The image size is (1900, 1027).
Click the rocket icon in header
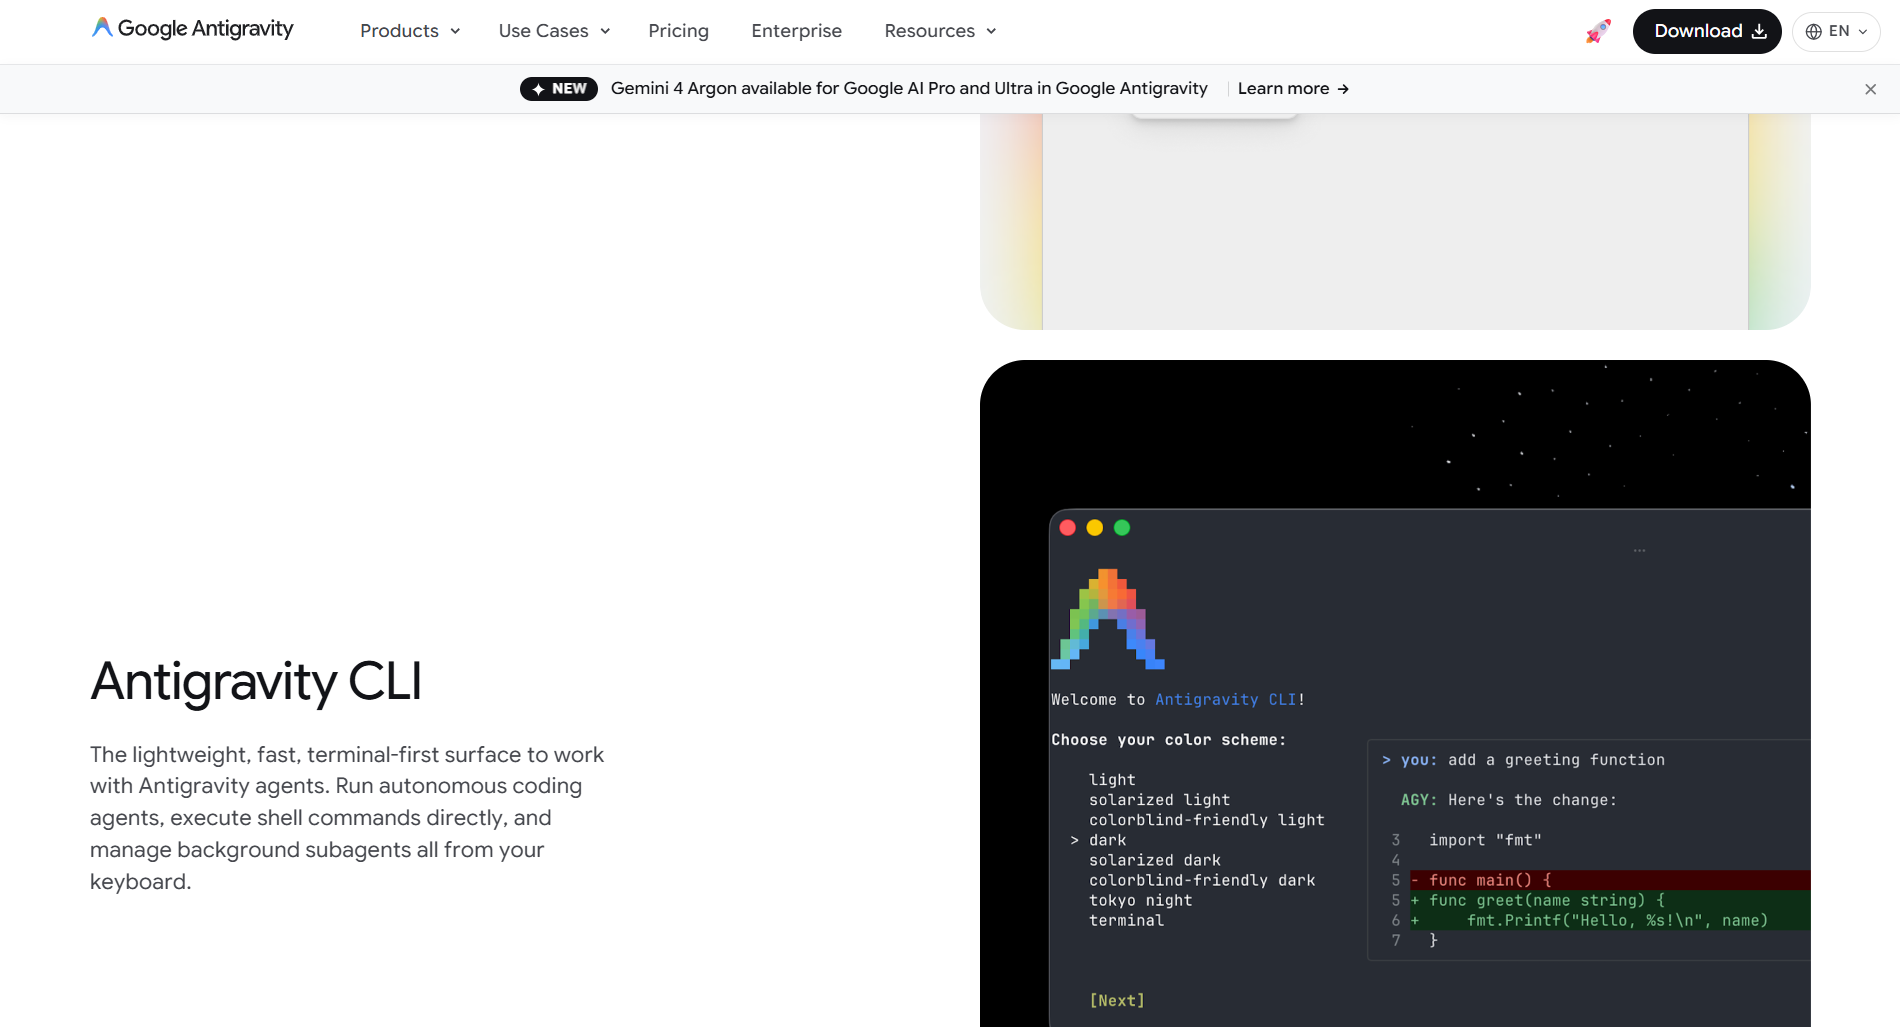click(x=1598, y=31)
